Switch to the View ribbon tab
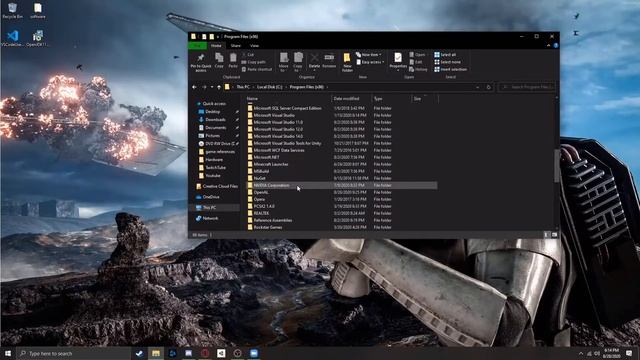 pos(254,46)
